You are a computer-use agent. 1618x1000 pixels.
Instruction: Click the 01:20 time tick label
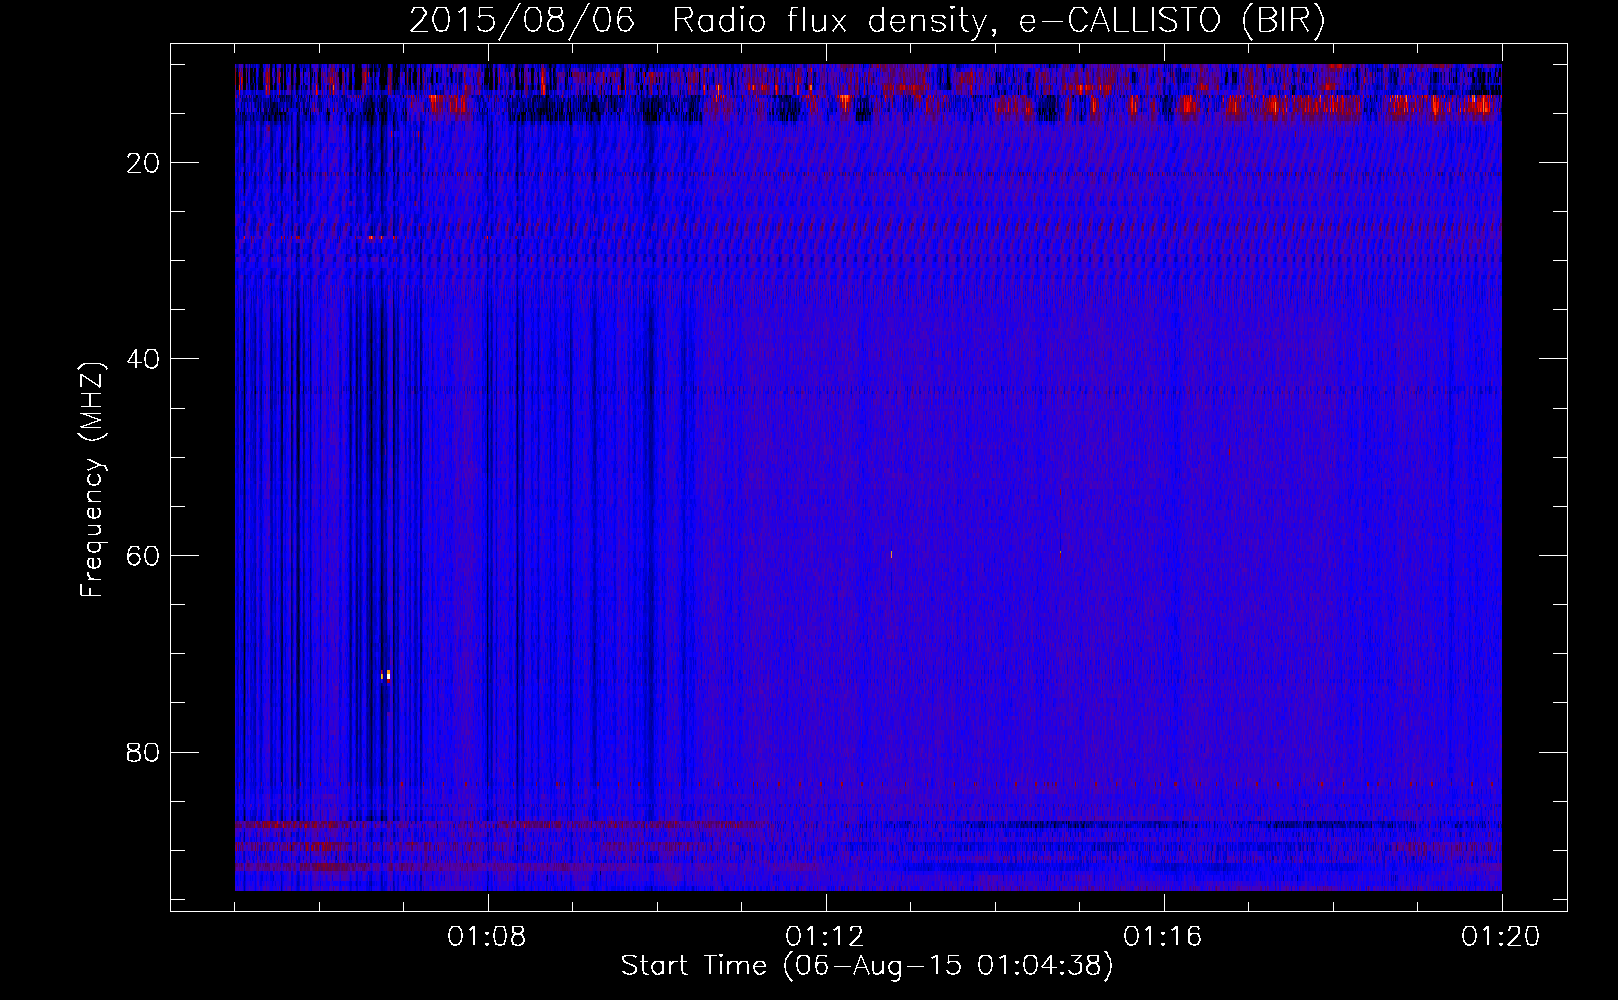pos(1501,936)
